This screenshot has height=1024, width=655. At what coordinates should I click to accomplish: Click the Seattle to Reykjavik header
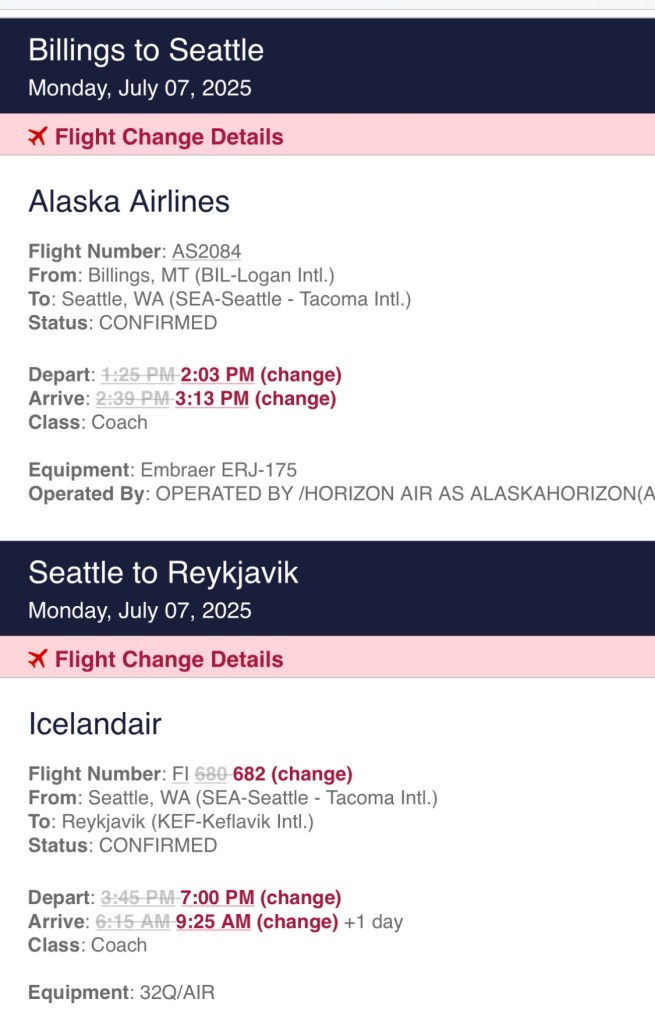click(163, 573)
